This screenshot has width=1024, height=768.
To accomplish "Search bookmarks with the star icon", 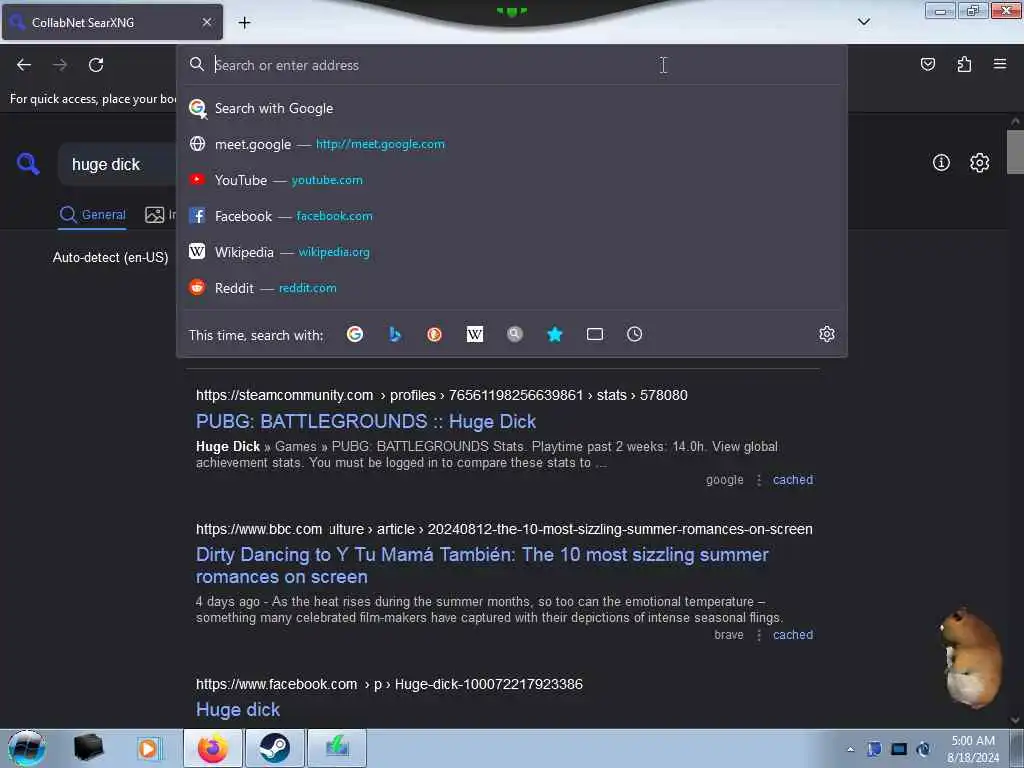I will coord(554,334).
